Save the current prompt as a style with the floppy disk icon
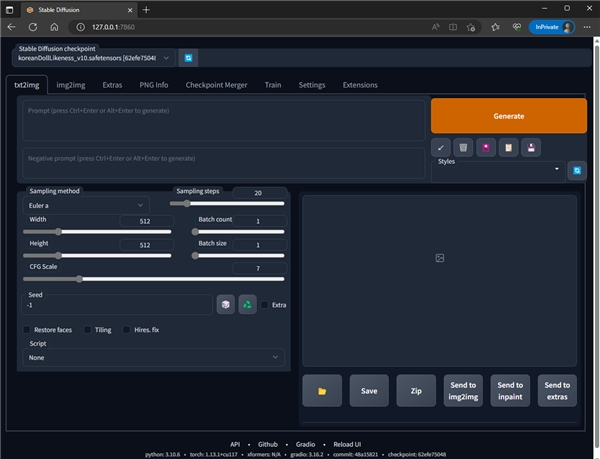 pyautogui.click(x=531, y=148)
